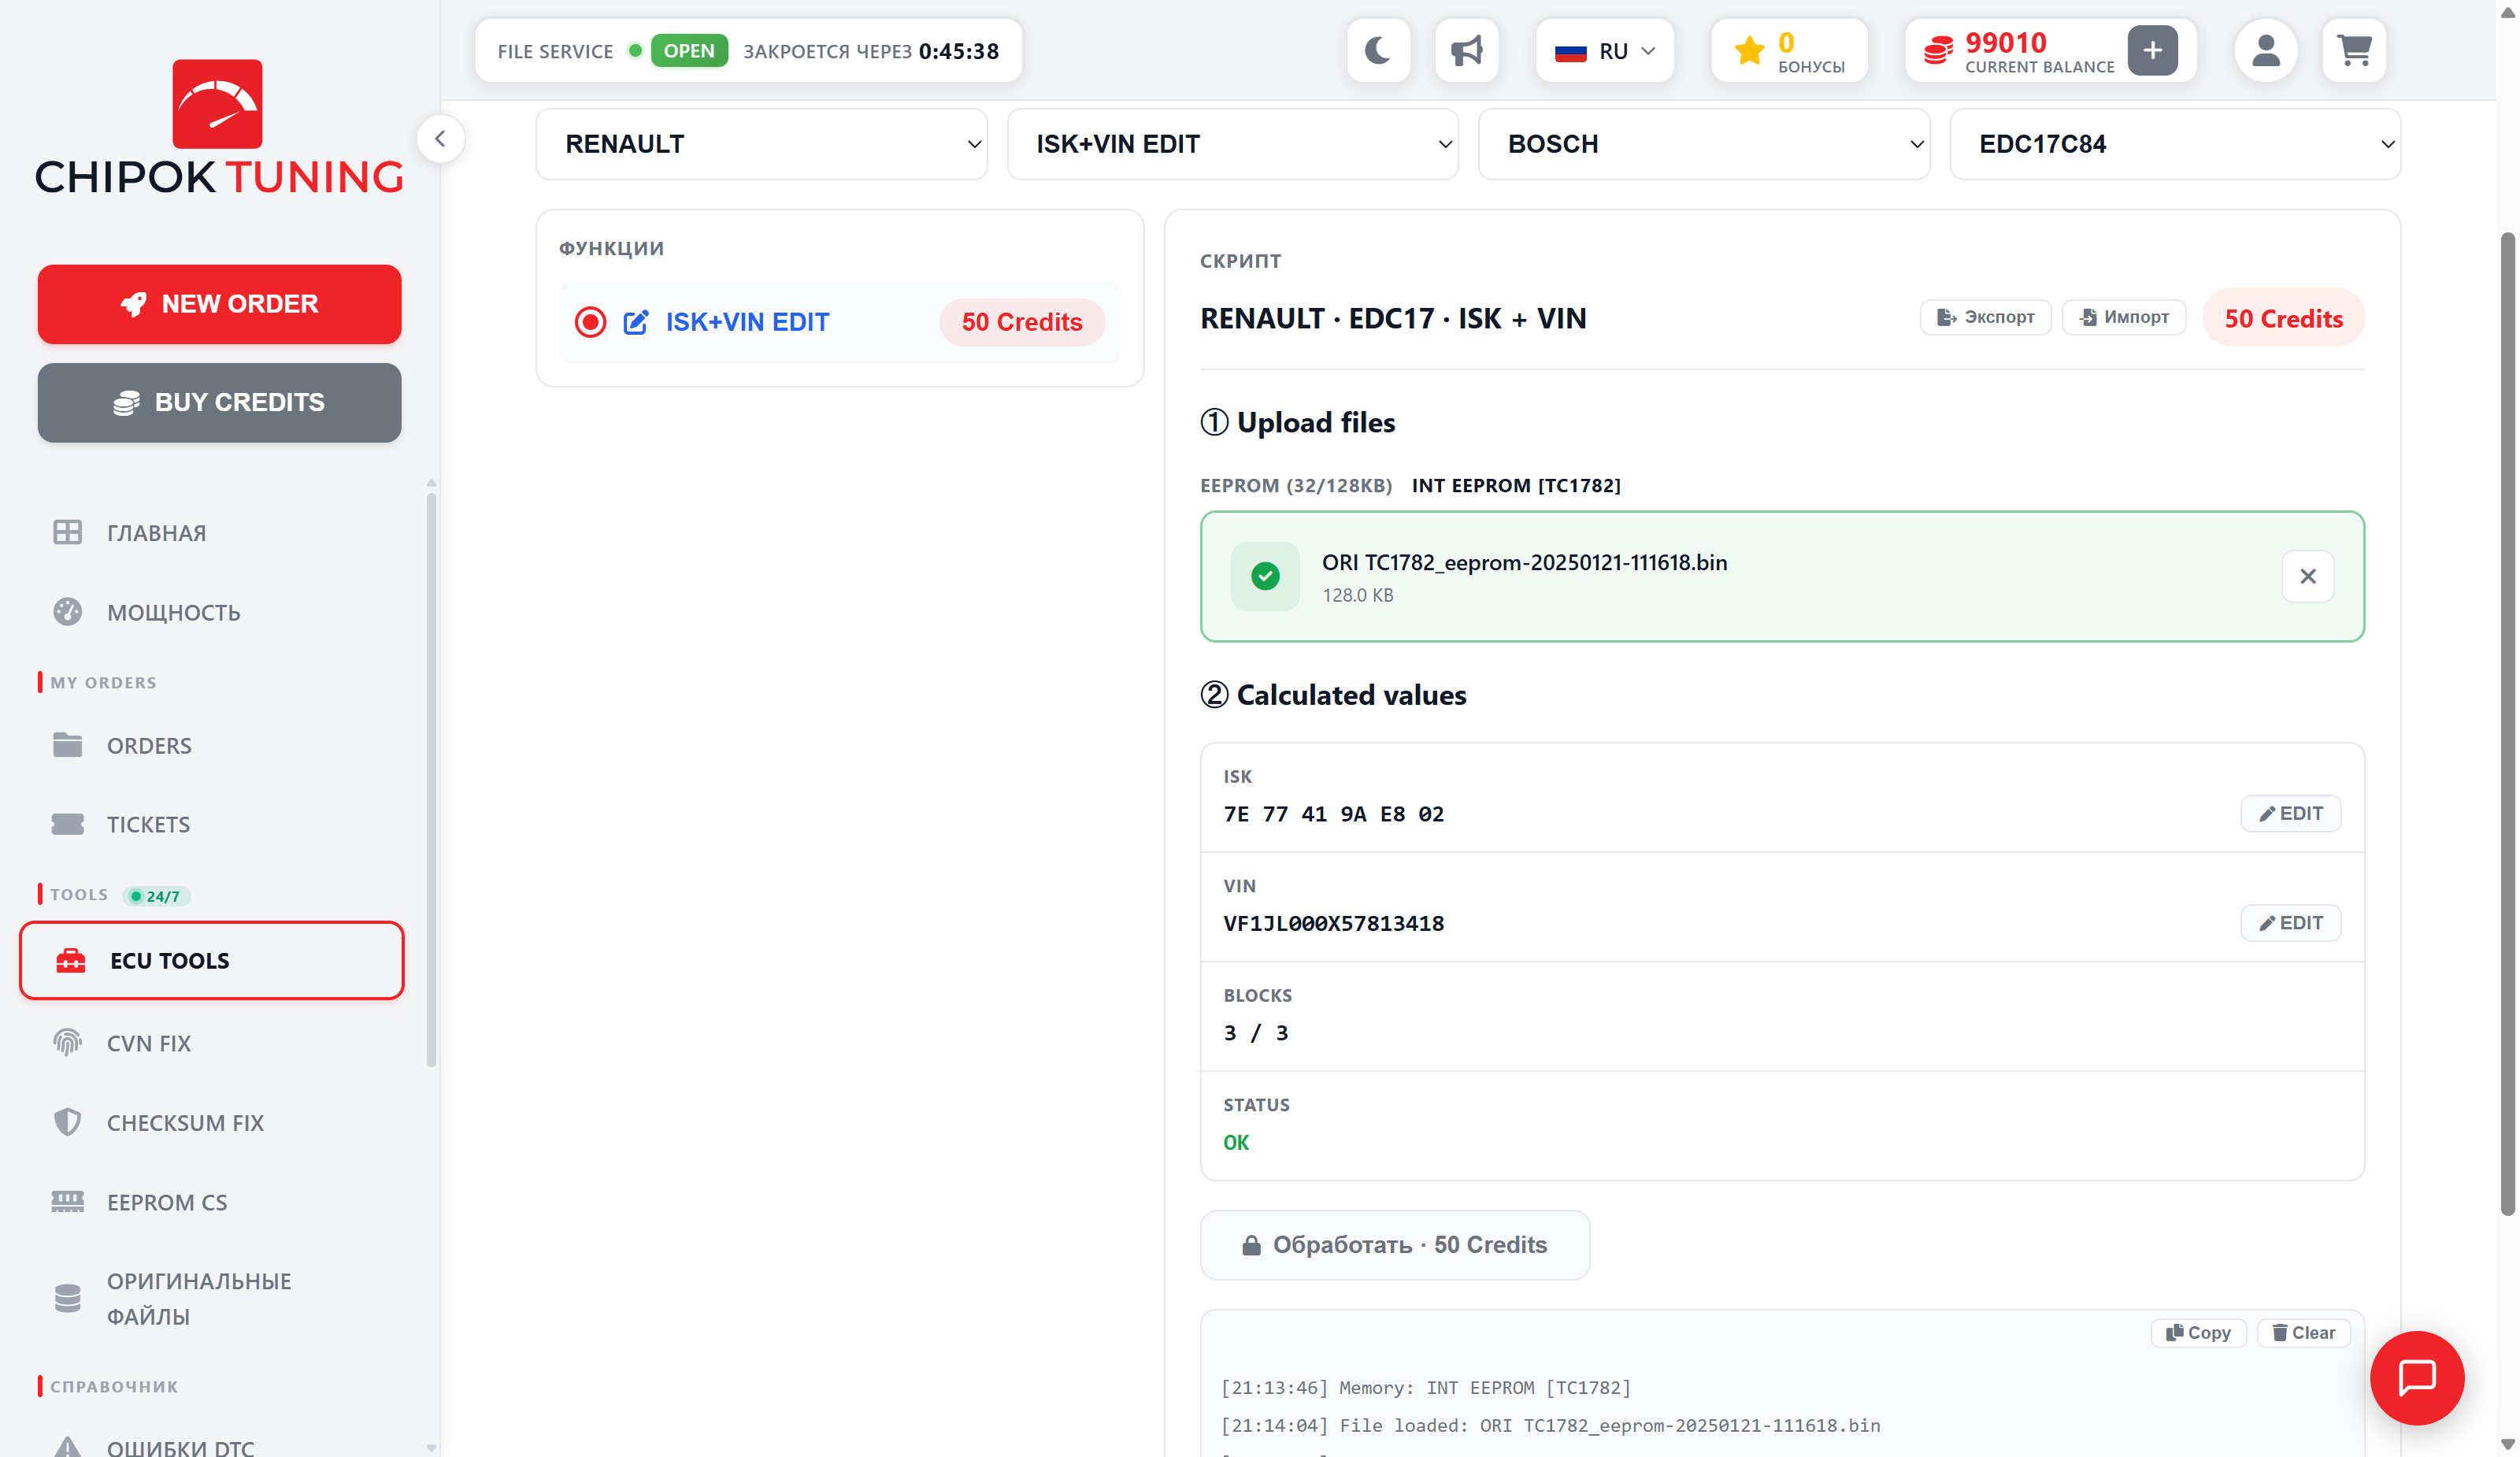This screenshot has height=1457, width=2520.
Task: Open RU language selector
Action: [1604, 50]
